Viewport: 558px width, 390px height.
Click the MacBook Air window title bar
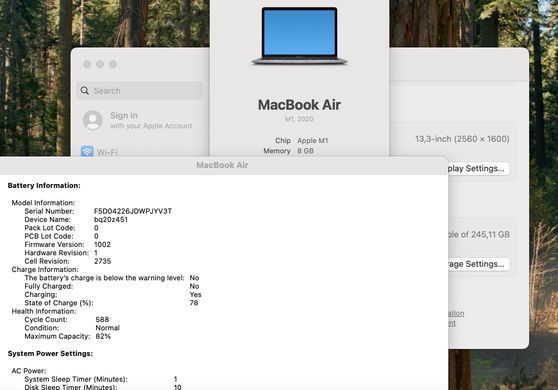(222, 165)
